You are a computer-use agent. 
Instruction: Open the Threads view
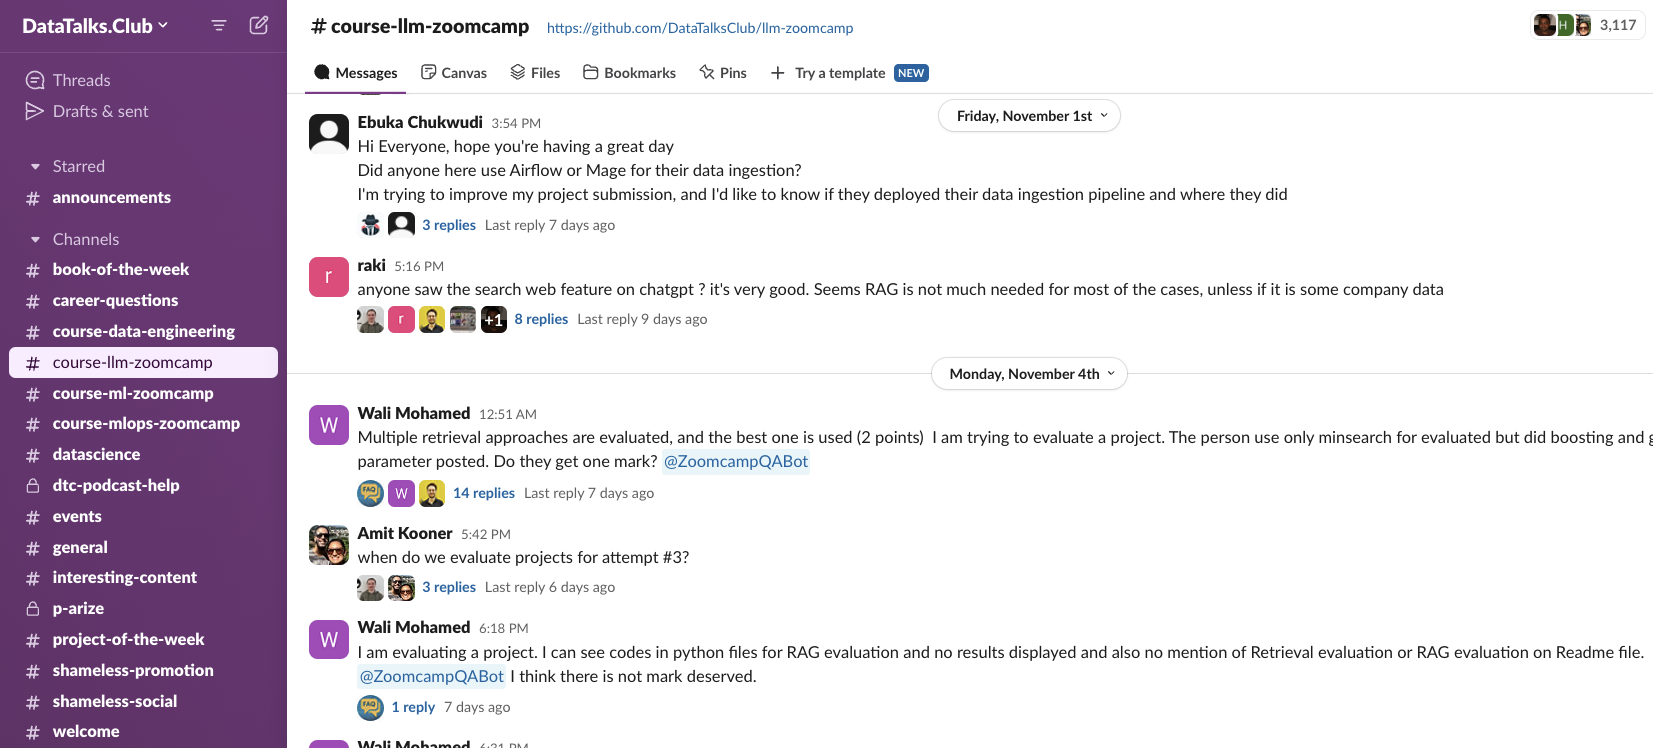coord(80,79)
